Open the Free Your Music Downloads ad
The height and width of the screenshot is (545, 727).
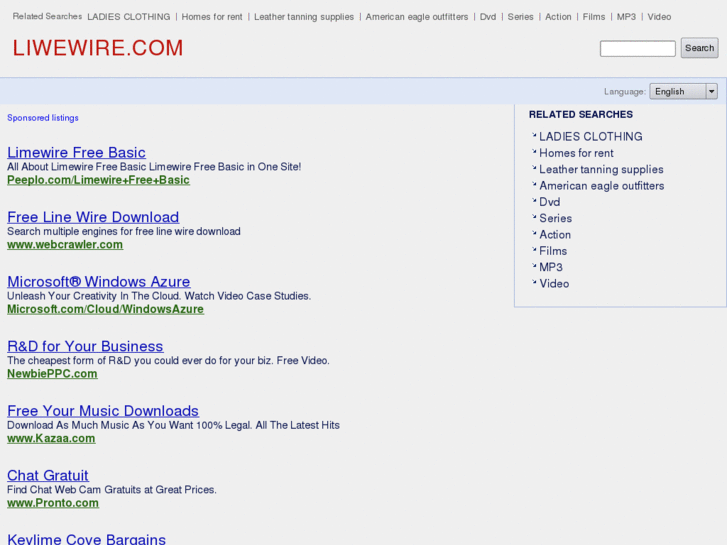[103, 411]
